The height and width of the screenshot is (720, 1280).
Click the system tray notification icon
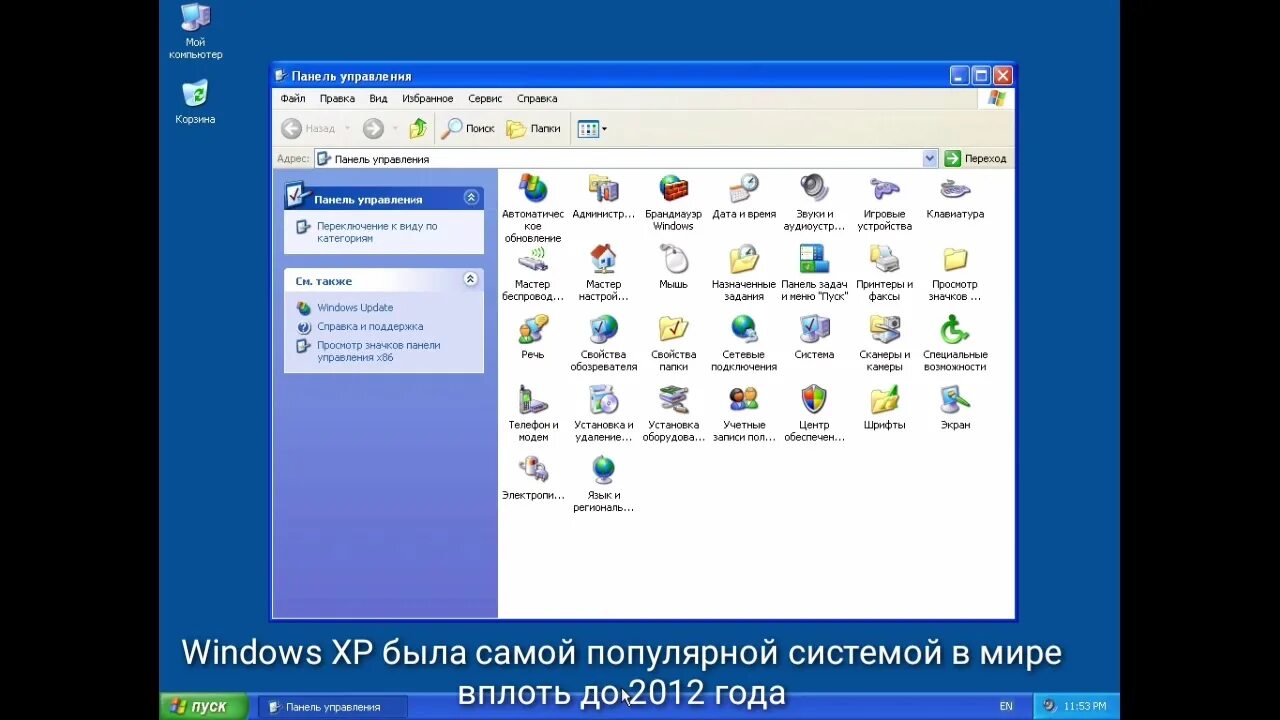(1049, 706)
